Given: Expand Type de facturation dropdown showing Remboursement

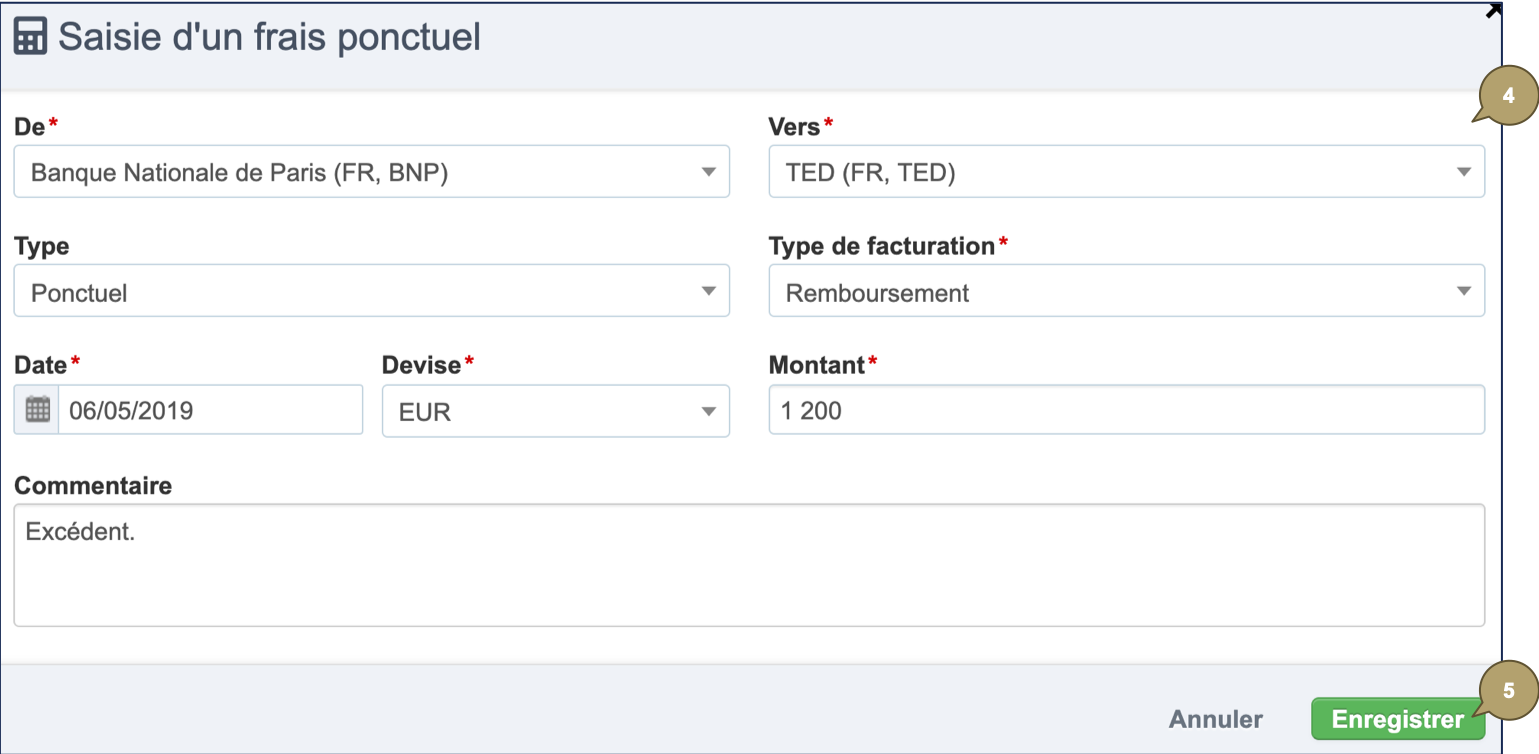Looking at the screenshot, I should 1126,292.
